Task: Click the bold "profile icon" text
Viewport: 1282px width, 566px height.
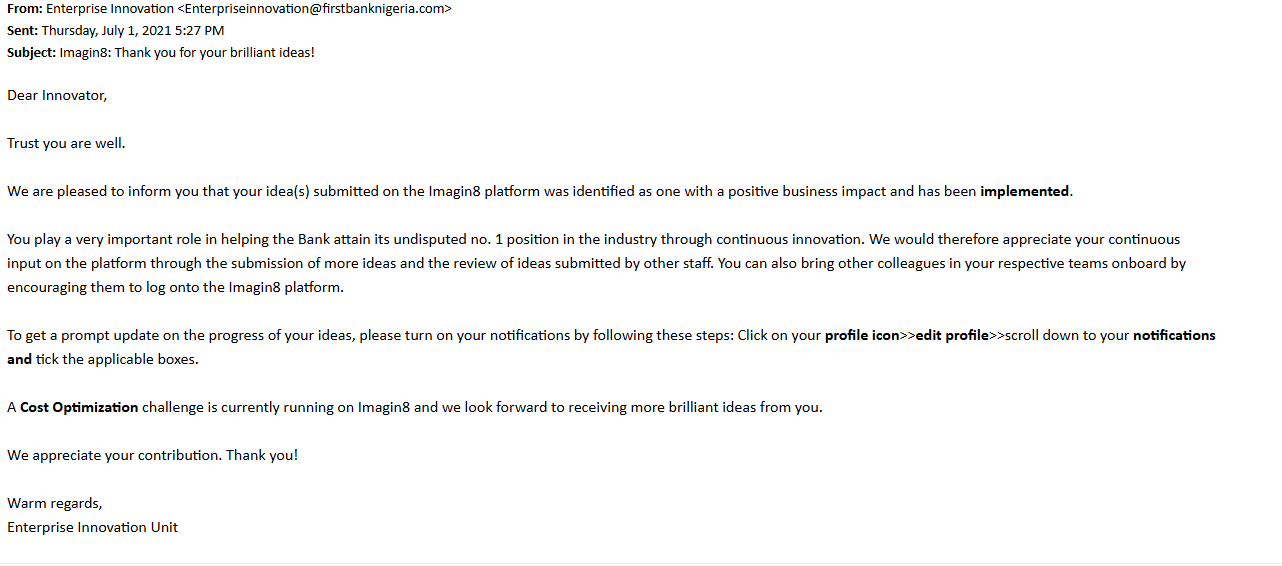Action: [862, 335]
